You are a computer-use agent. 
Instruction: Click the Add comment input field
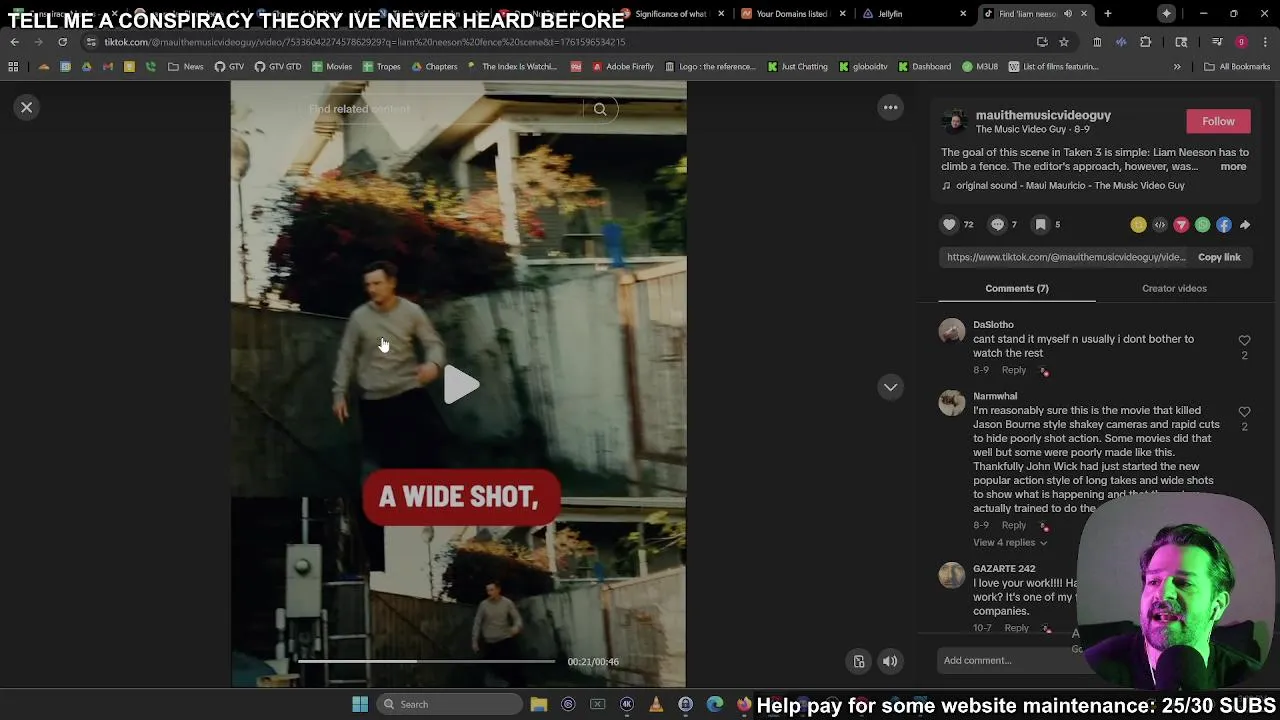1005,660
